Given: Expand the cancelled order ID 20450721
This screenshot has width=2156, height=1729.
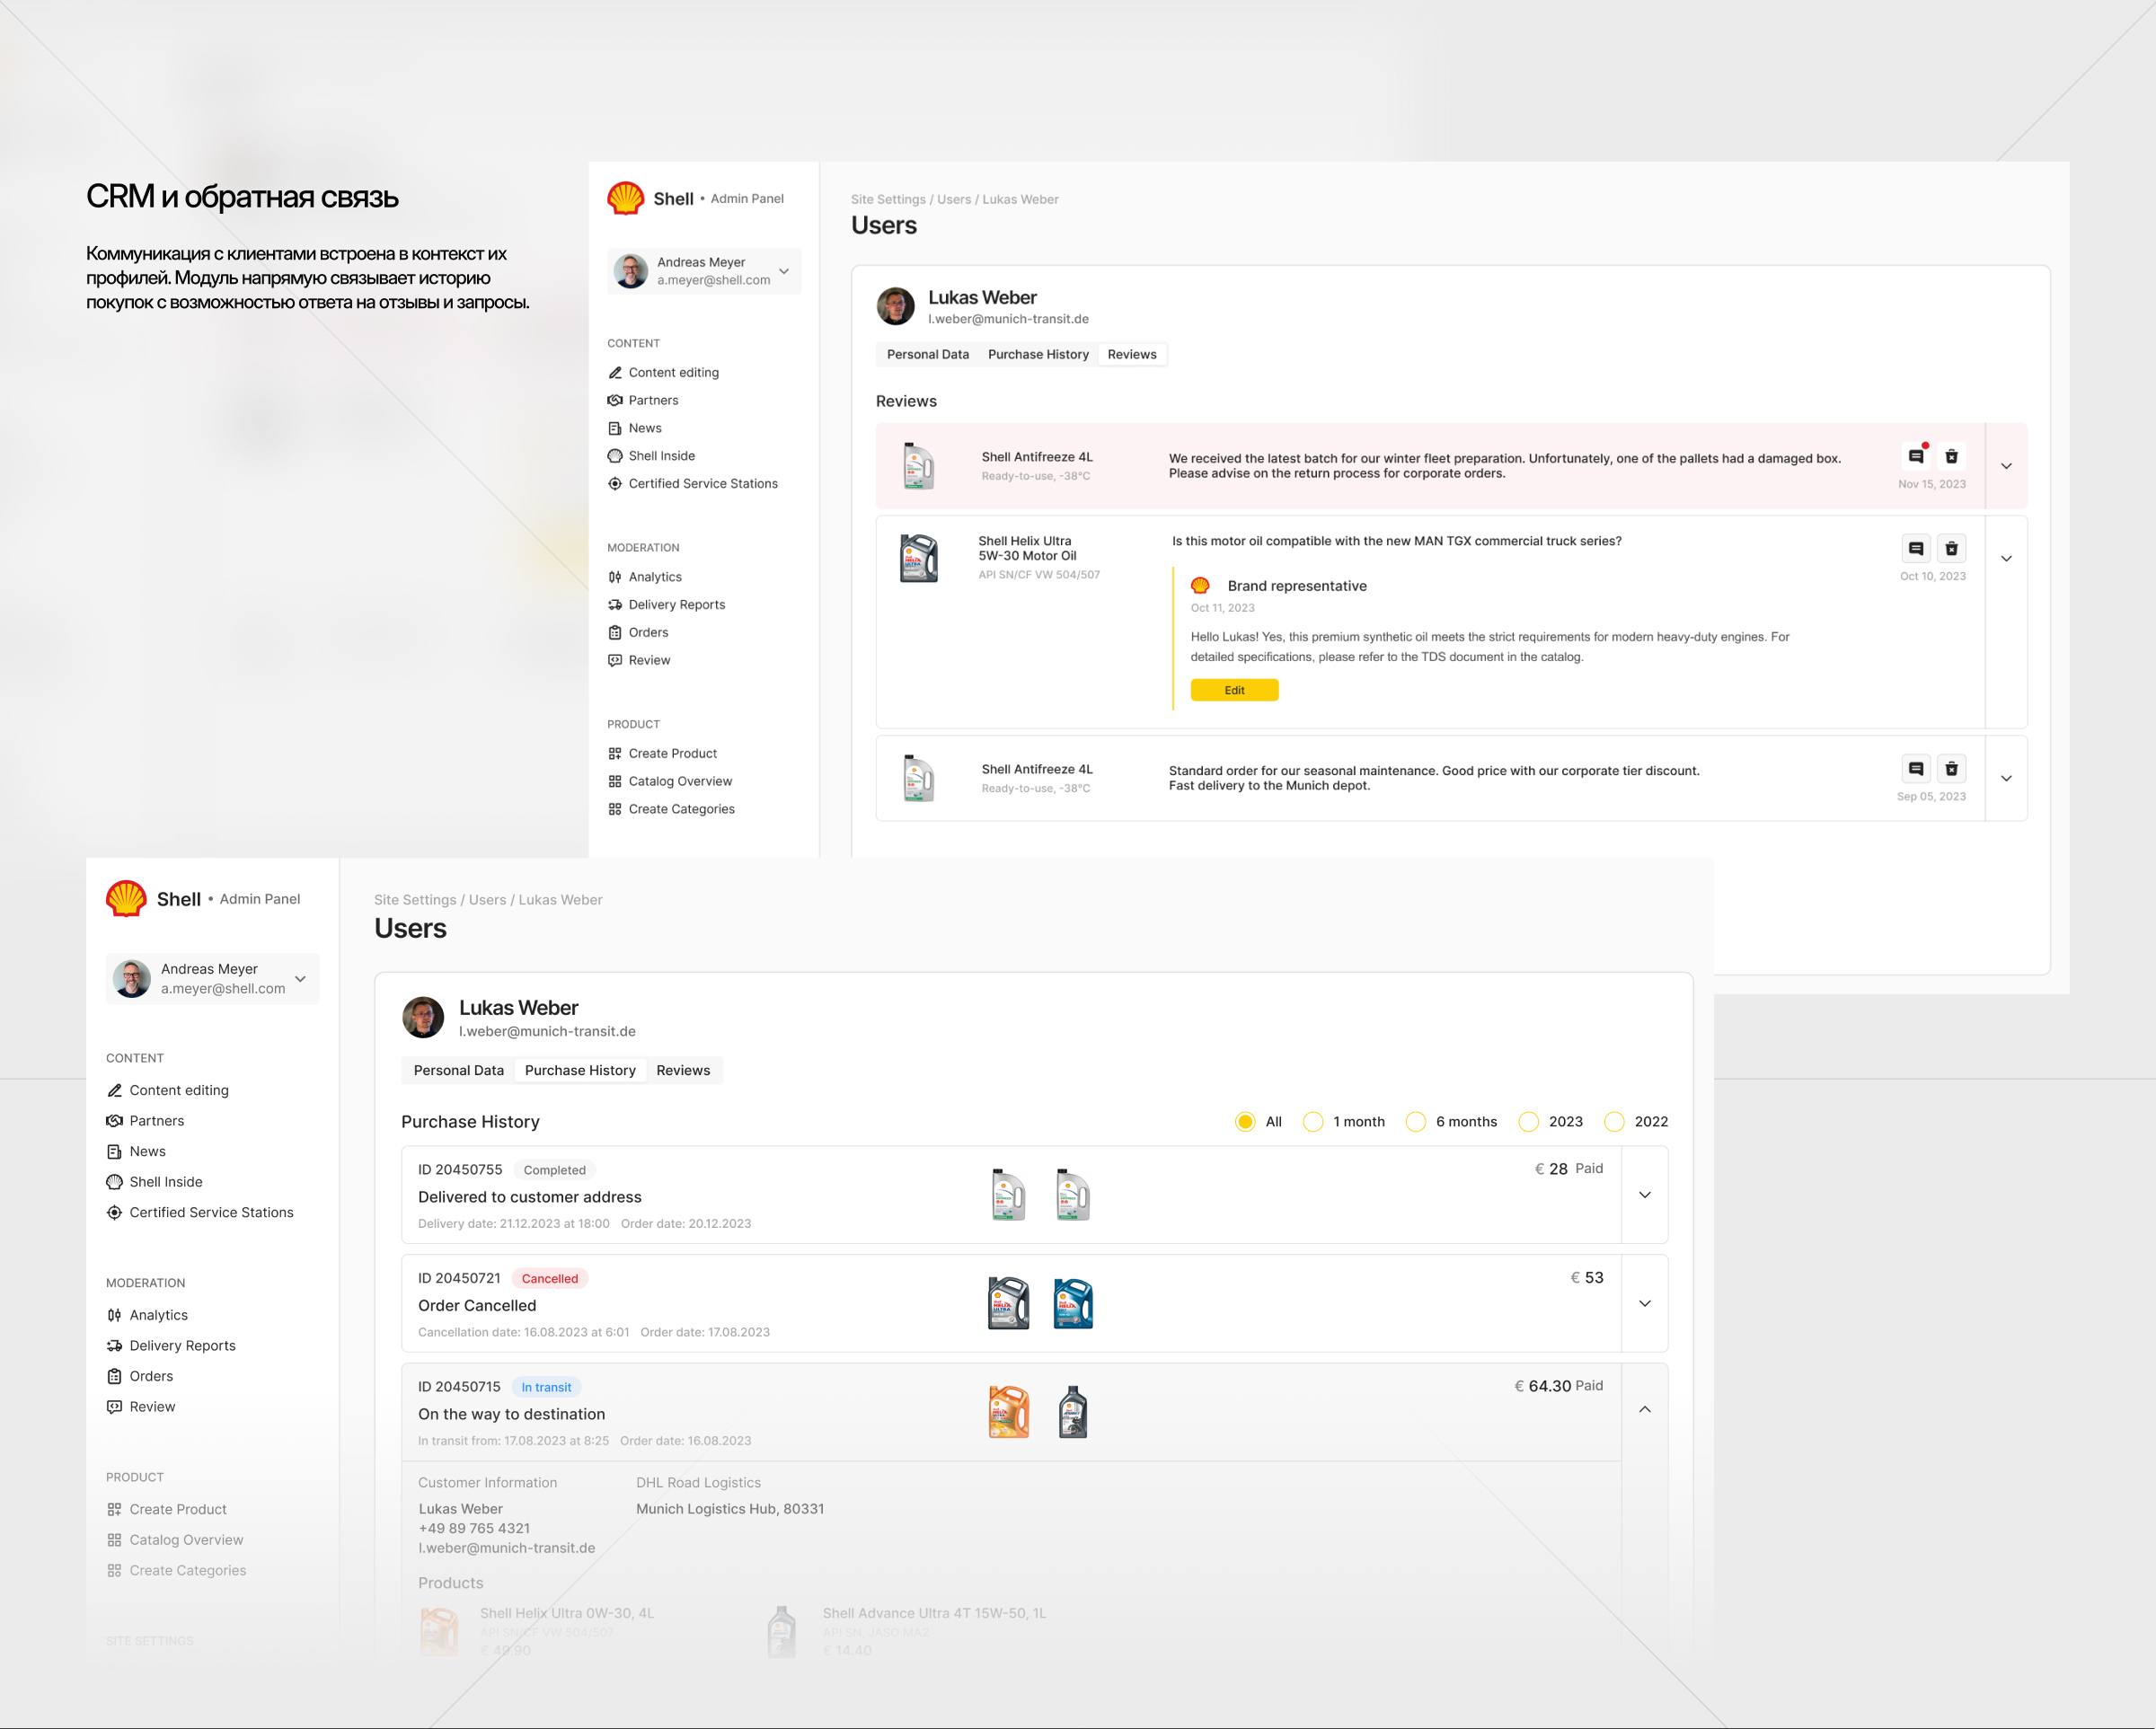Looking at the screenshot, I should [1644, 1303].
